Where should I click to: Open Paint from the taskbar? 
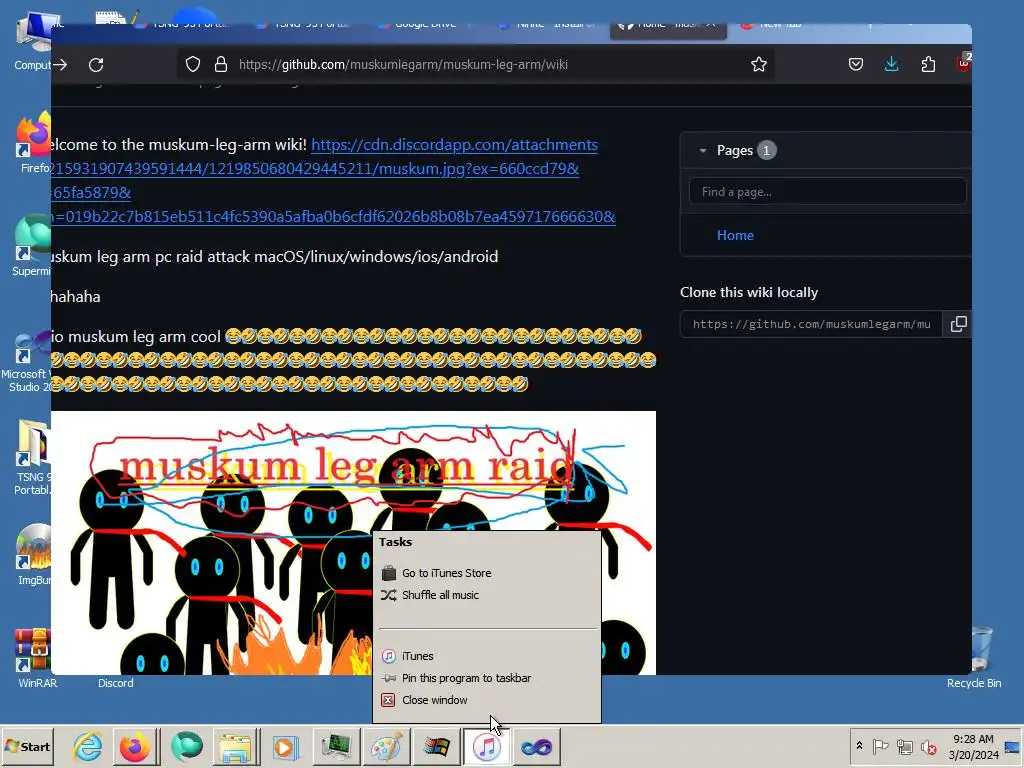click(386, 746)
